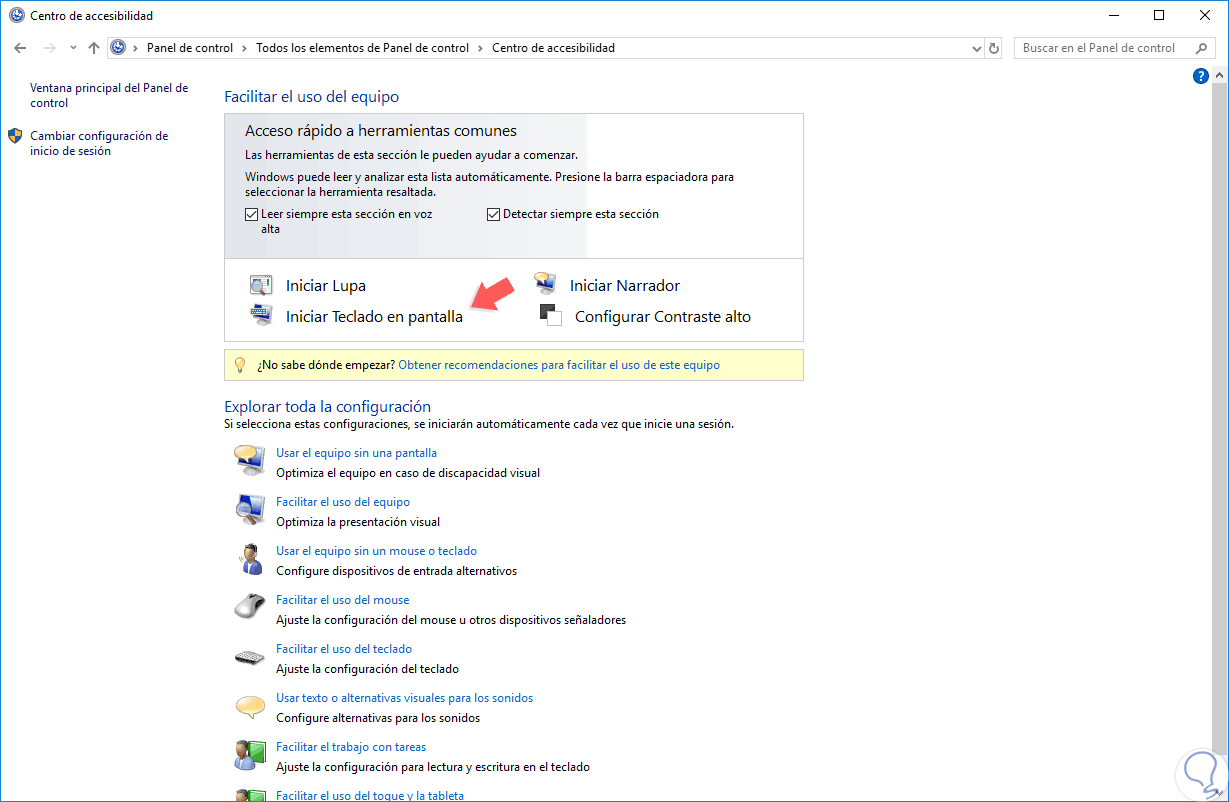Screen dimensions: 1229x802
Task: Open Usar el equipo sin un mouse o teclado
Action: pyautogui.click(x=376, y=551)
